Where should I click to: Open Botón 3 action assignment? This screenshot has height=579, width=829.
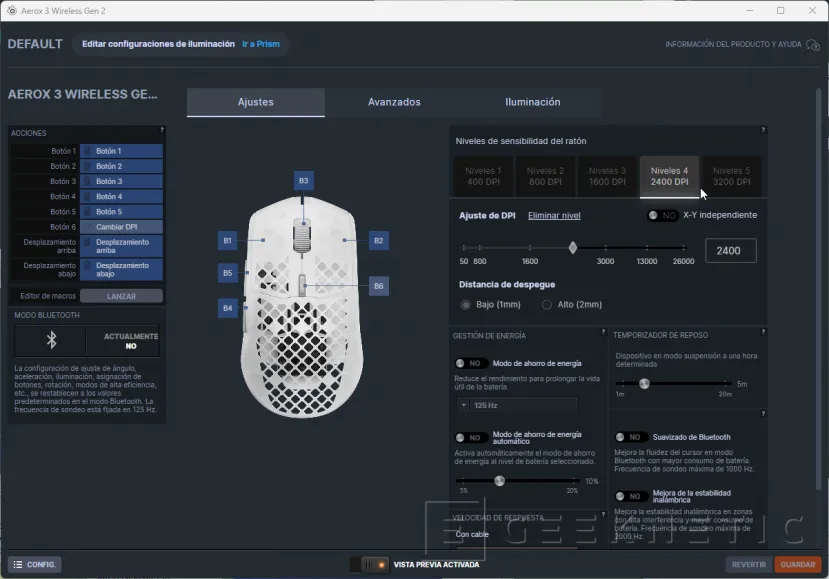click(122, 181)
